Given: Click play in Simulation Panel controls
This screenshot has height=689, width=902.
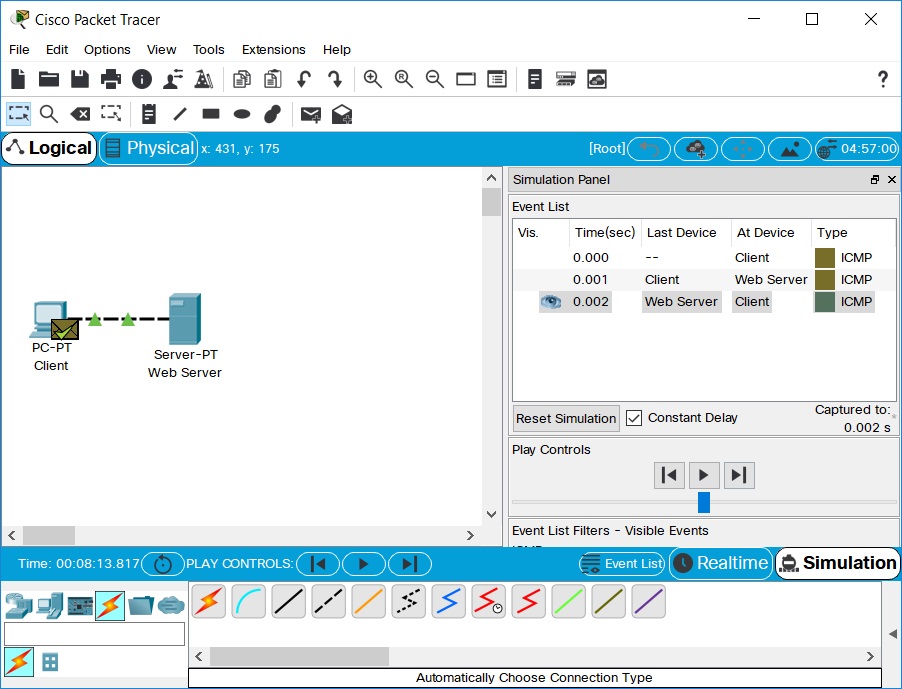Looking at the screenshot, I should (704, 475).
